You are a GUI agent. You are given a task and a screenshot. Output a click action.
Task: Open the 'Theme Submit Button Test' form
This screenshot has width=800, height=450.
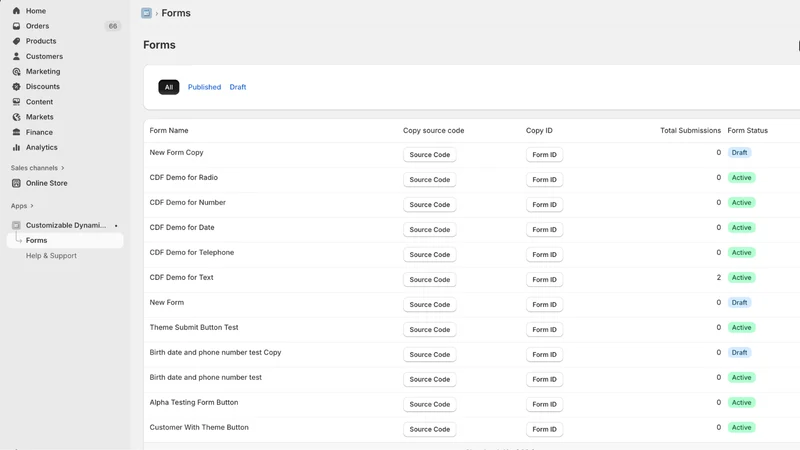(194, 328)
